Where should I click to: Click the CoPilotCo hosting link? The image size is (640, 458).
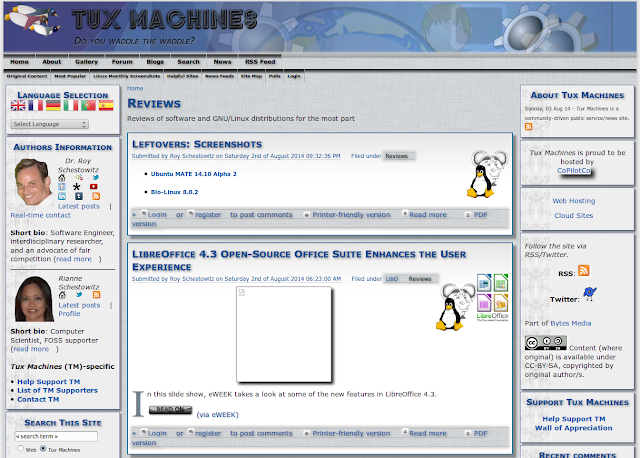pos(575,171)
